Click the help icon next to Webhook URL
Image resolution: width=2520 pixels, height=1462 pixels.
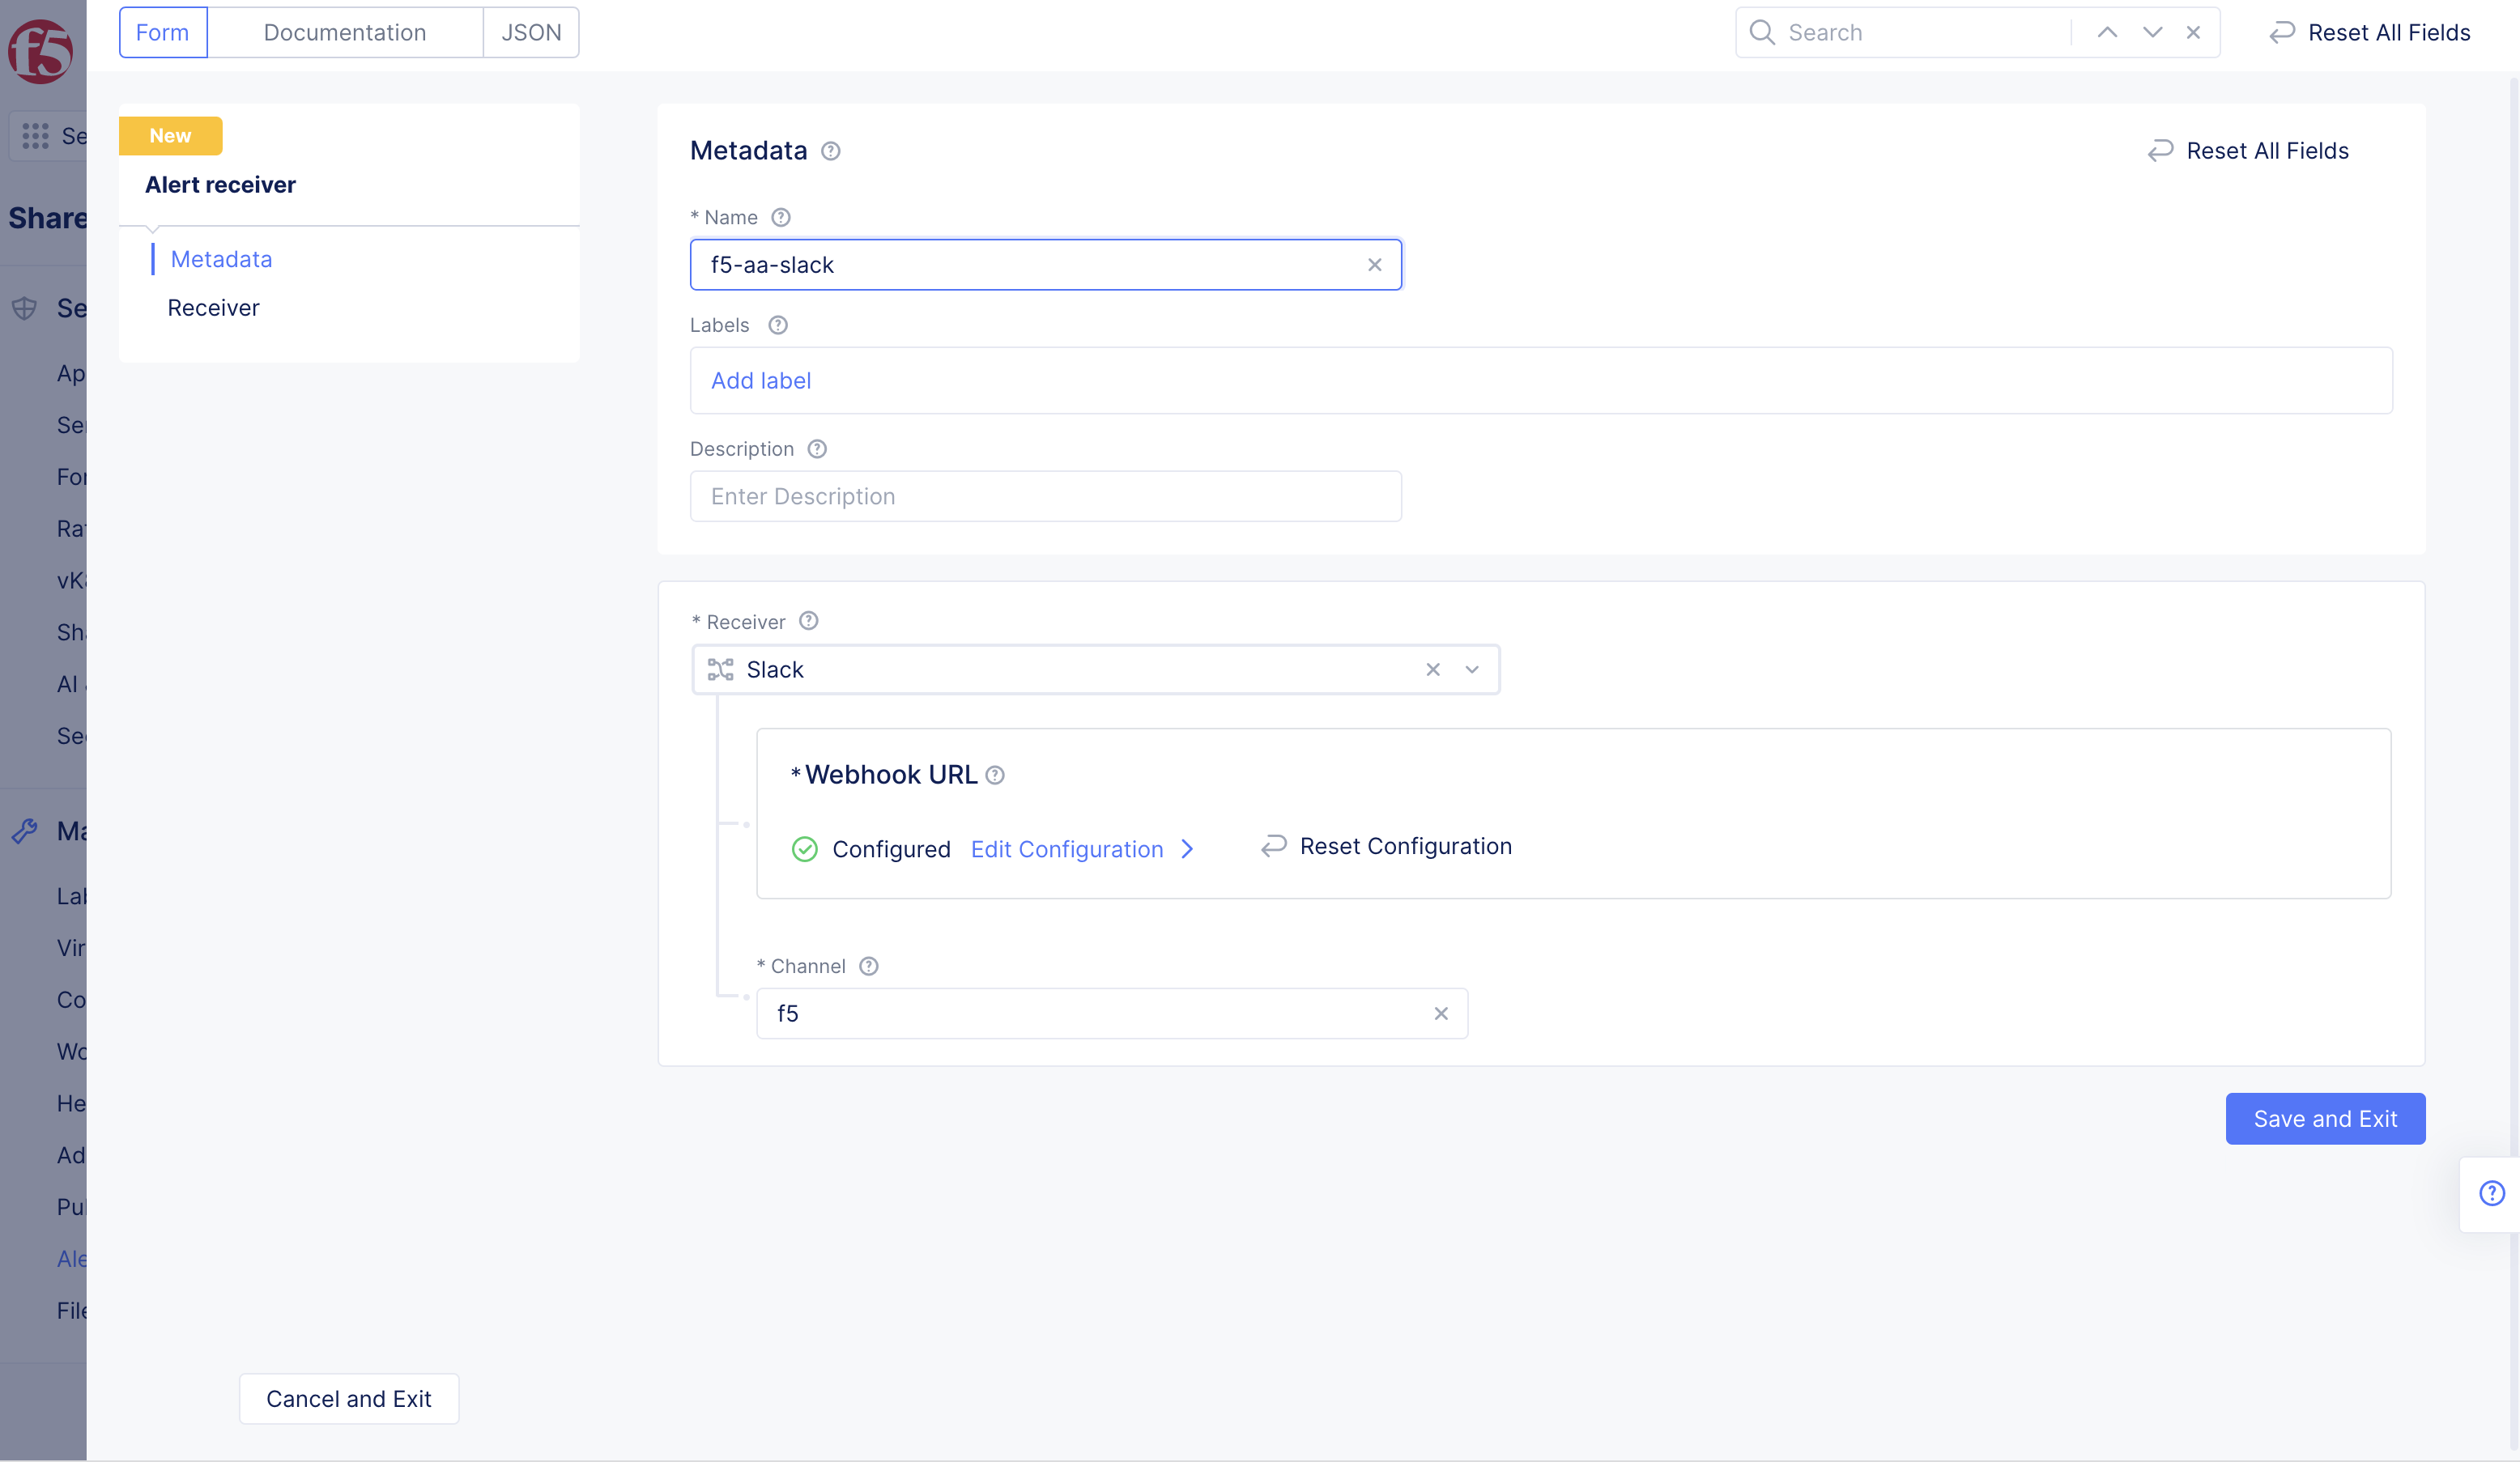pos(995,775)
